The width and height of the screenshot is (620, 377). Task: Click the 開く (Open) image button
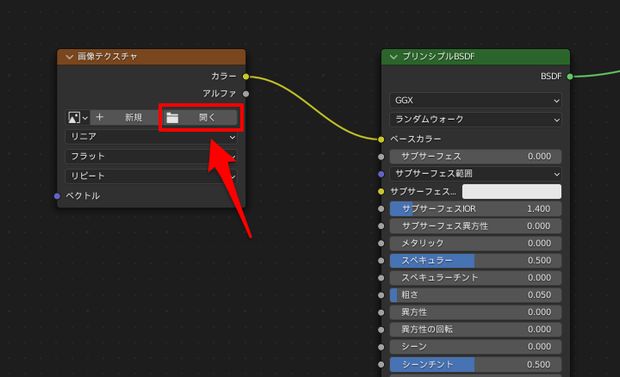[x=200, y=117]
